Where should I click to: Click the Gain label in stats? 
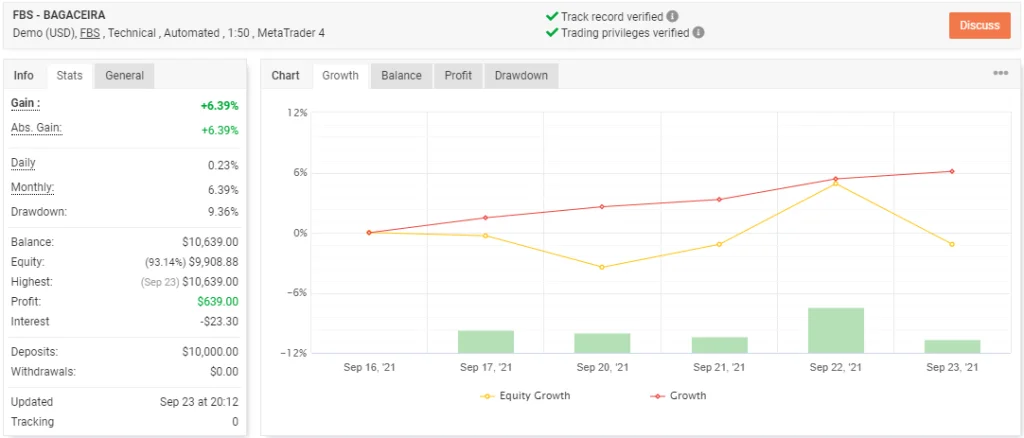pyautogui.click(x=25, y=103)
